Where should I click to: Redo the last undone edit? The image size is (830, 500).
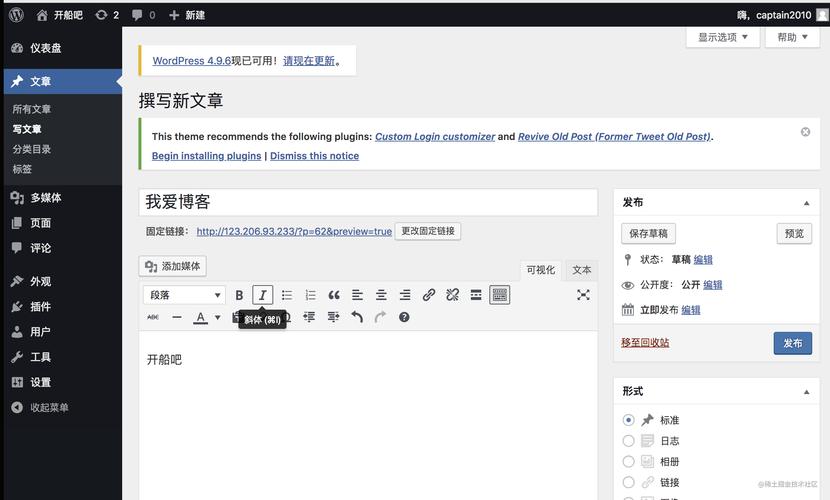point(380,317)
